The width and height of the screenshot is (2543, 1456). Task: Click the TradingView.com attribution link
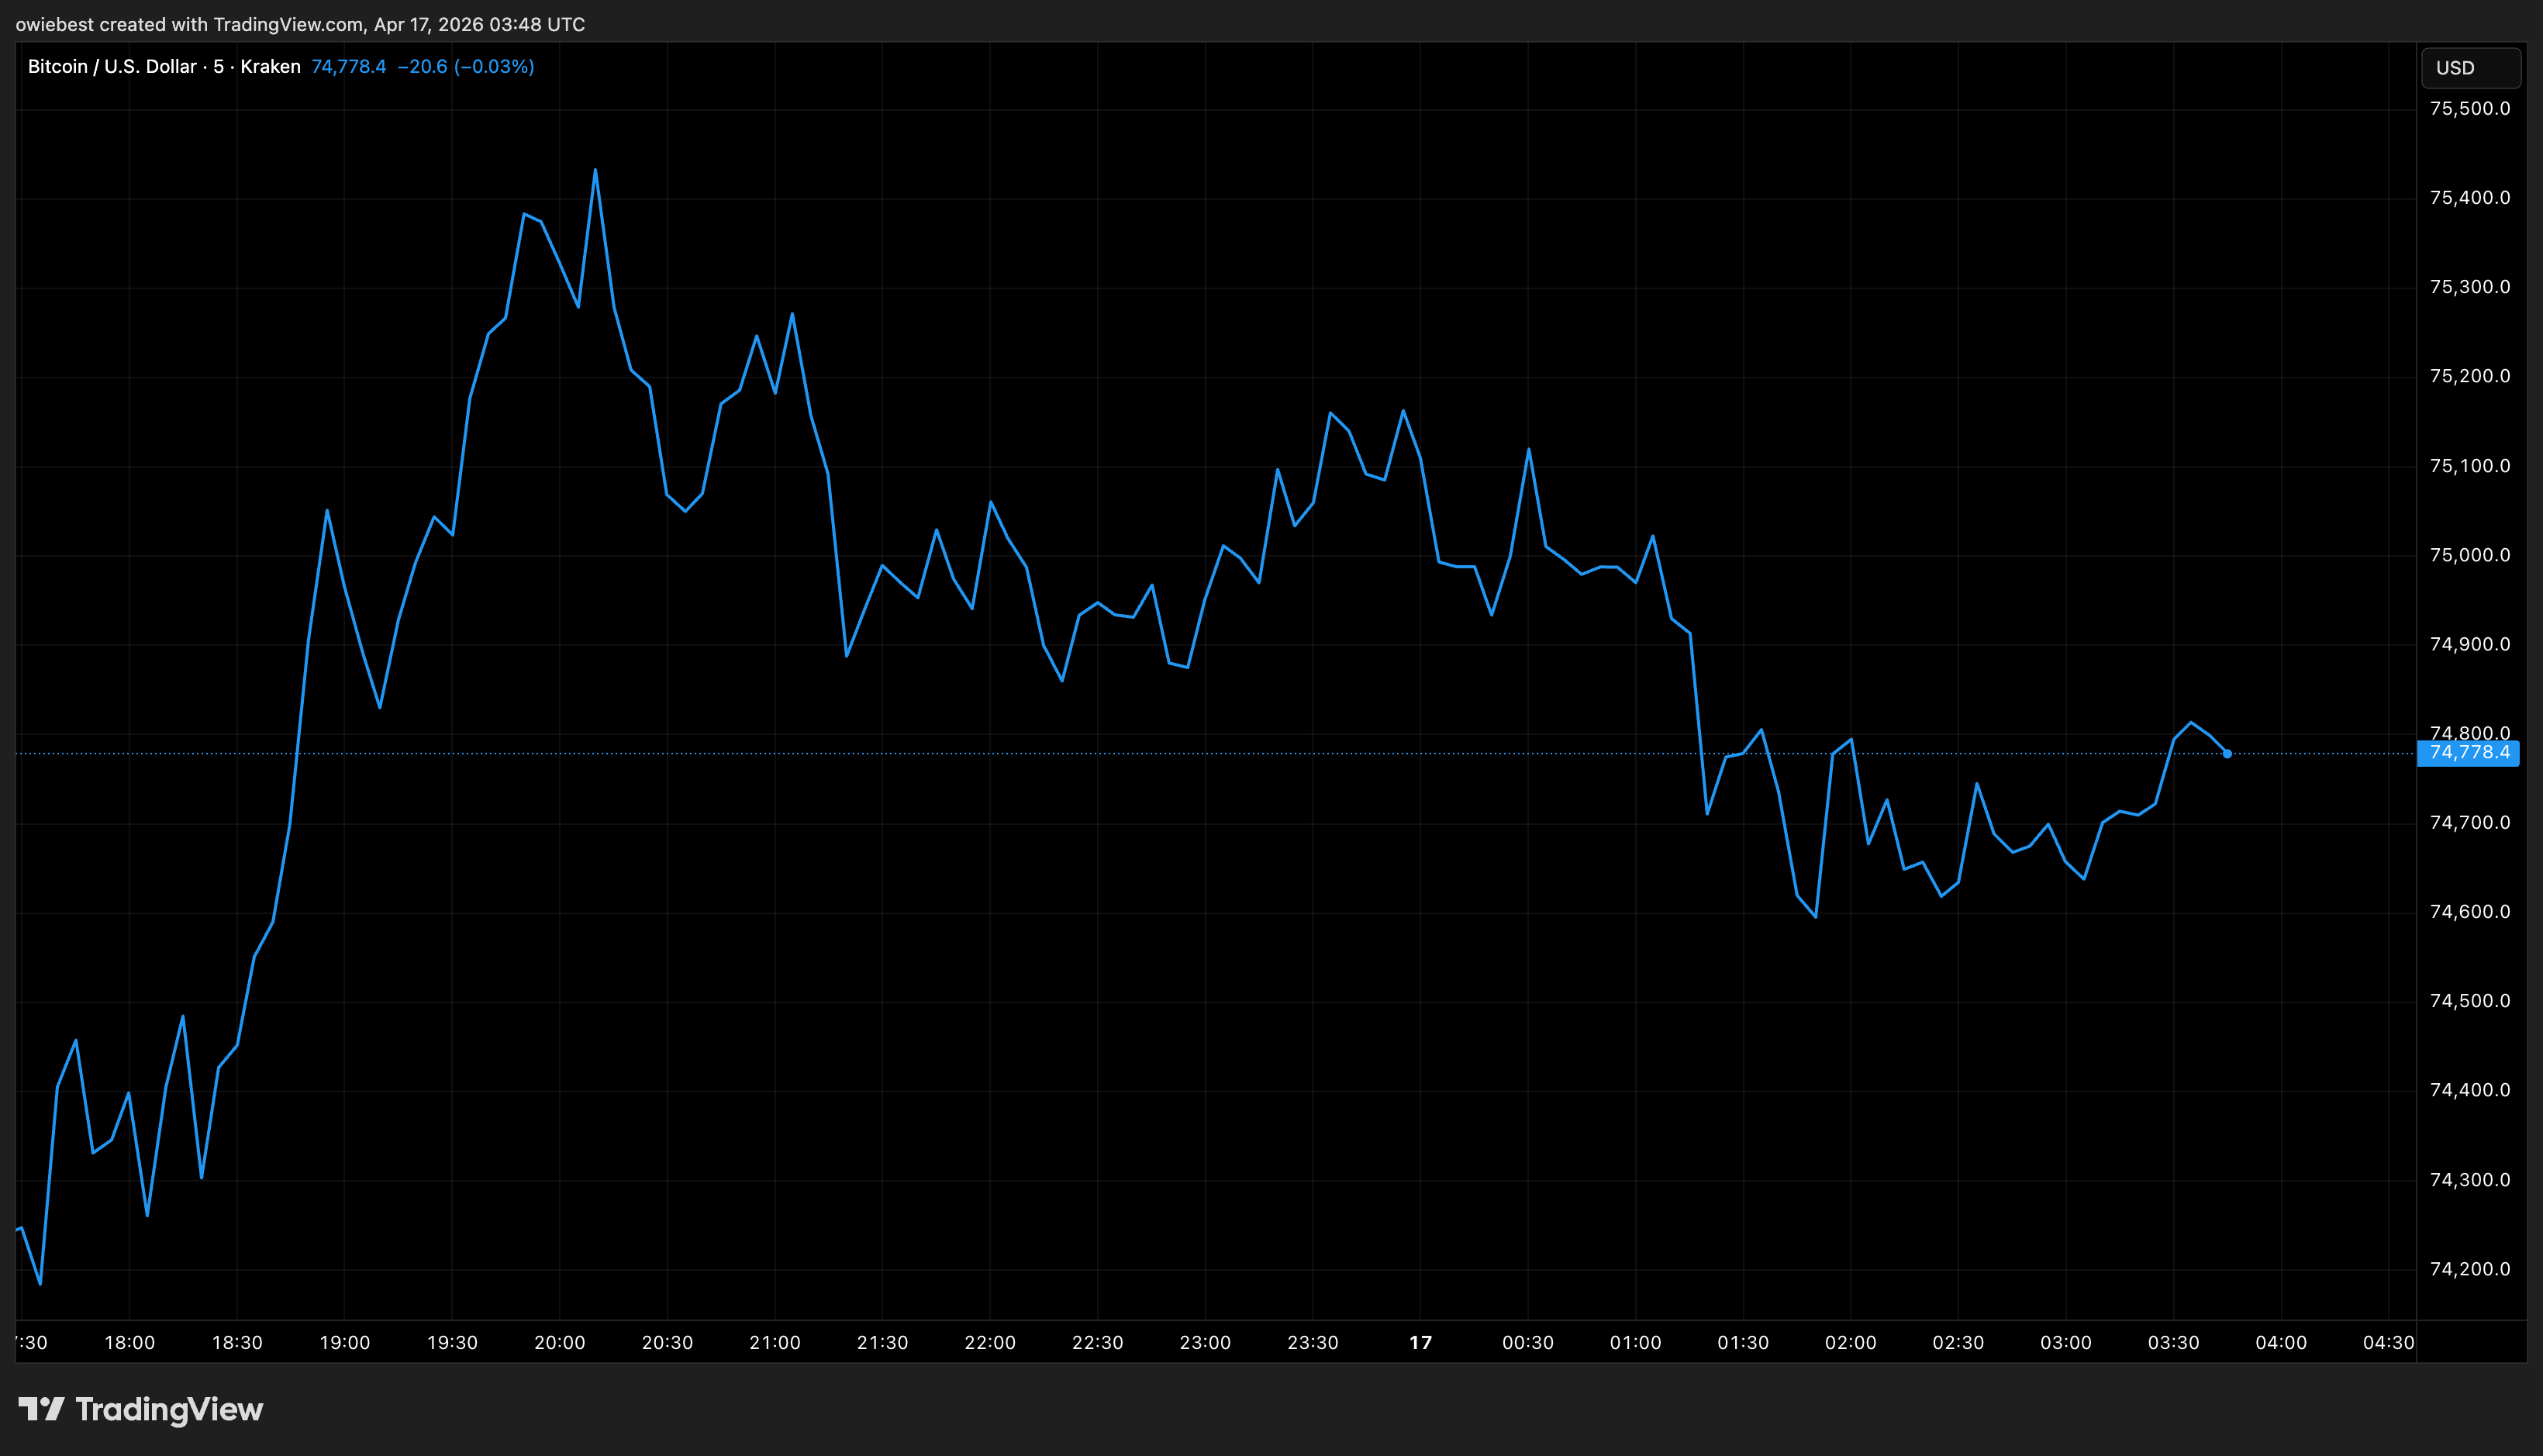285,23
